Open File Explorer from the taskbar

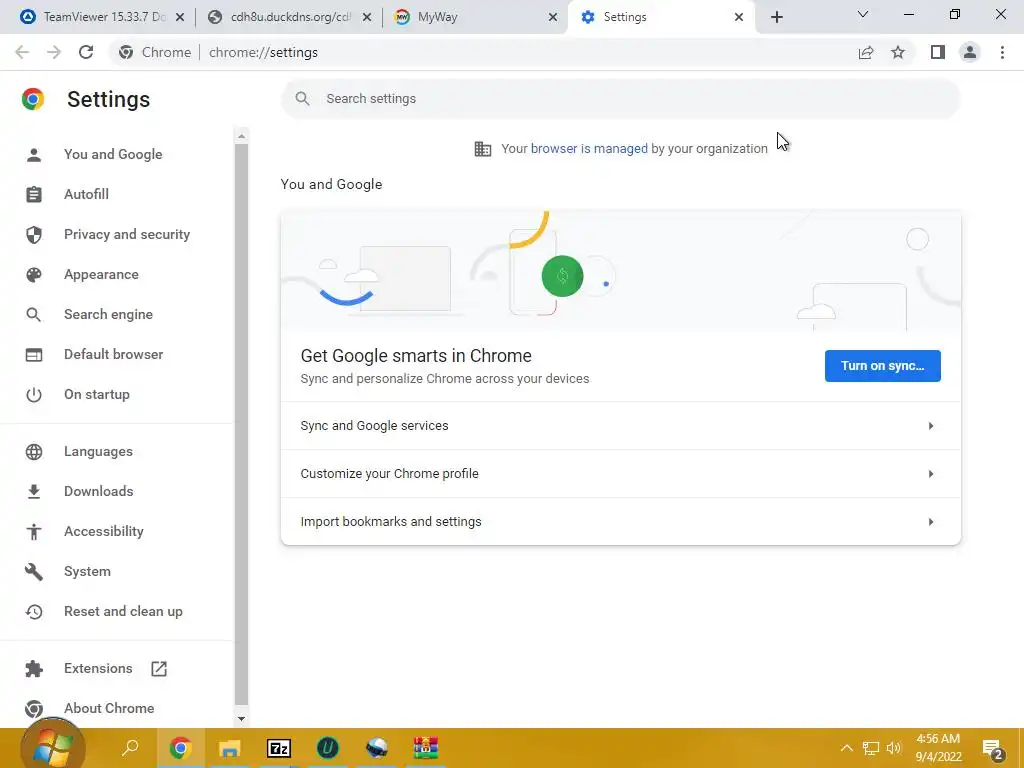(229, 748)
